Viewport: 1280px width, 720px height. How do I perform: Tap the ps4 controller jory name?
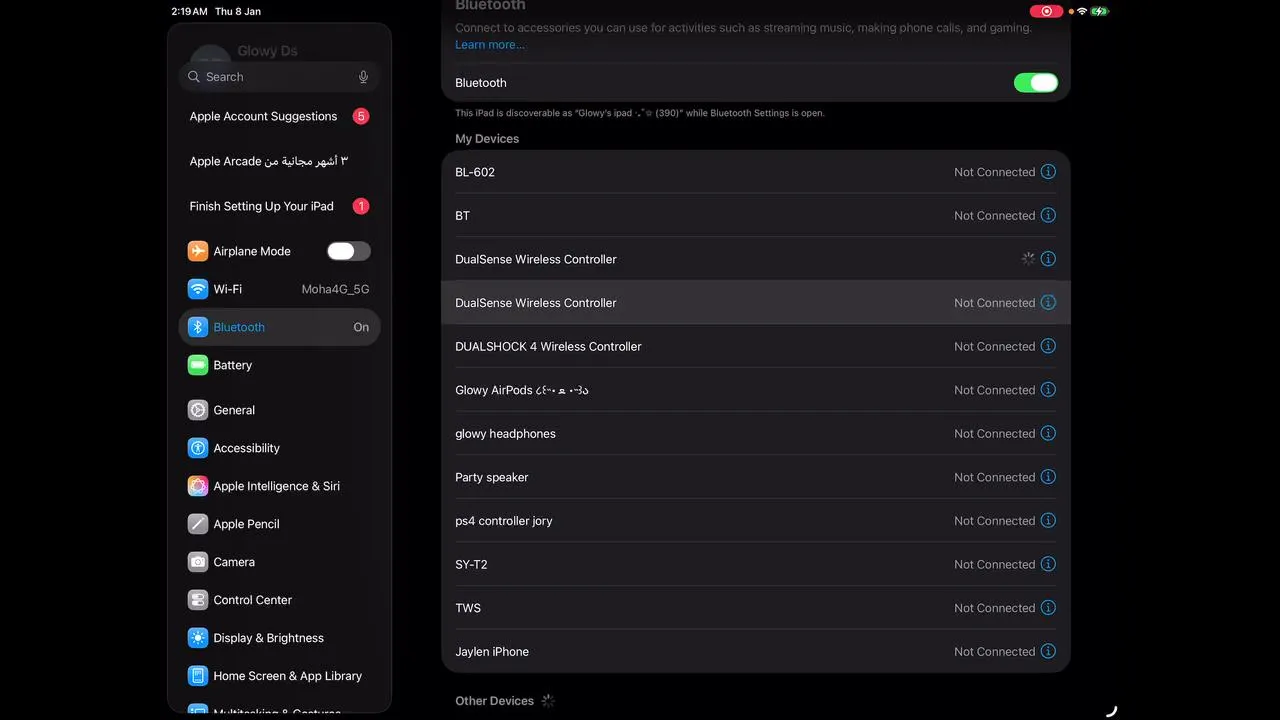tap(504, 521)
